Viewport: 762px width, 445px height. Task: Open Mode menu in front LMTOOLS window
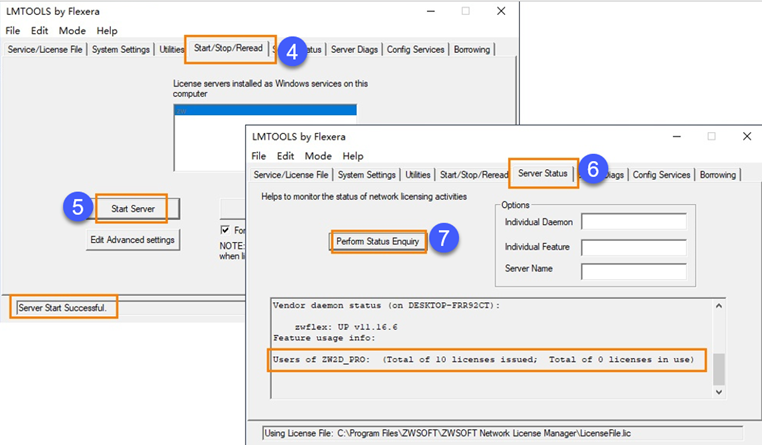318,156
